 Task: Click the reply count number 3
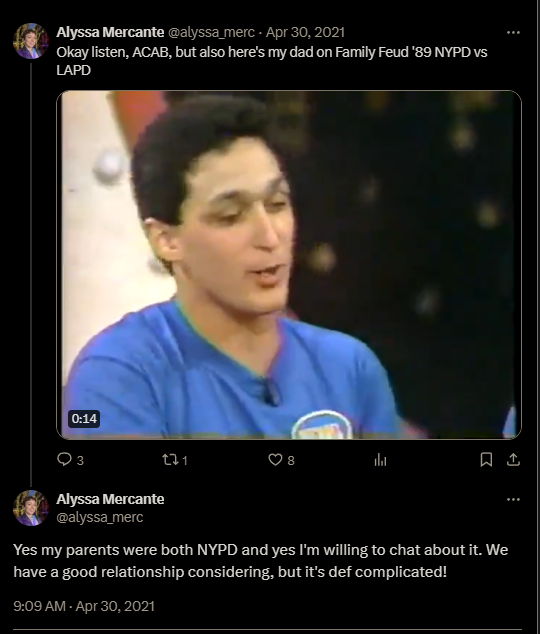point(80,460)
